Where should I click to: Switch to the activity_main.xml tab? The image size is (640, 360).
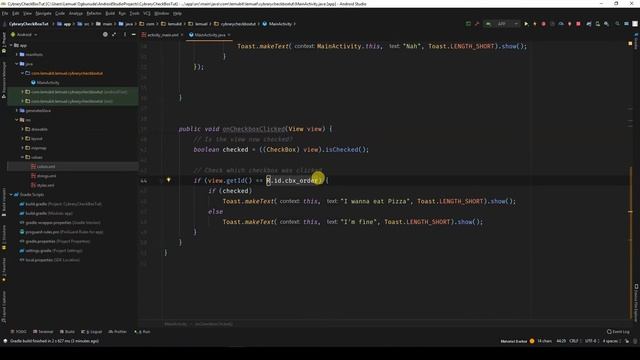tap(162, 35)
